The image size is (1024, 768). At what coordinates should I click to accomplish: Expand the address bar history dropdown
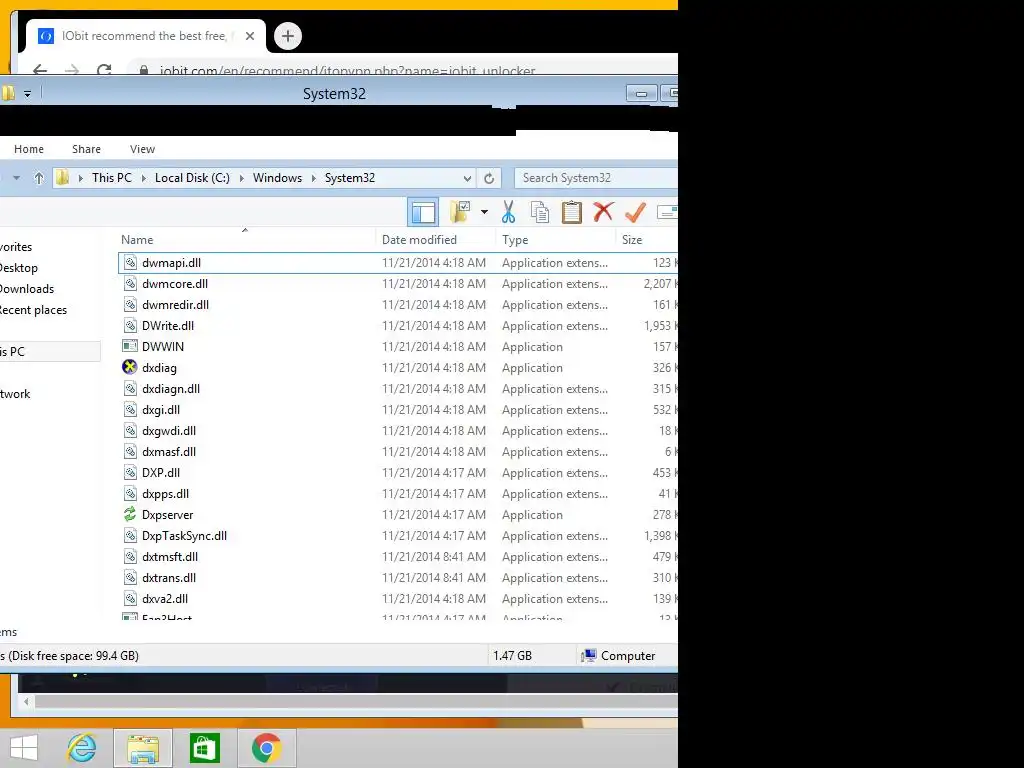pos(467,178)
